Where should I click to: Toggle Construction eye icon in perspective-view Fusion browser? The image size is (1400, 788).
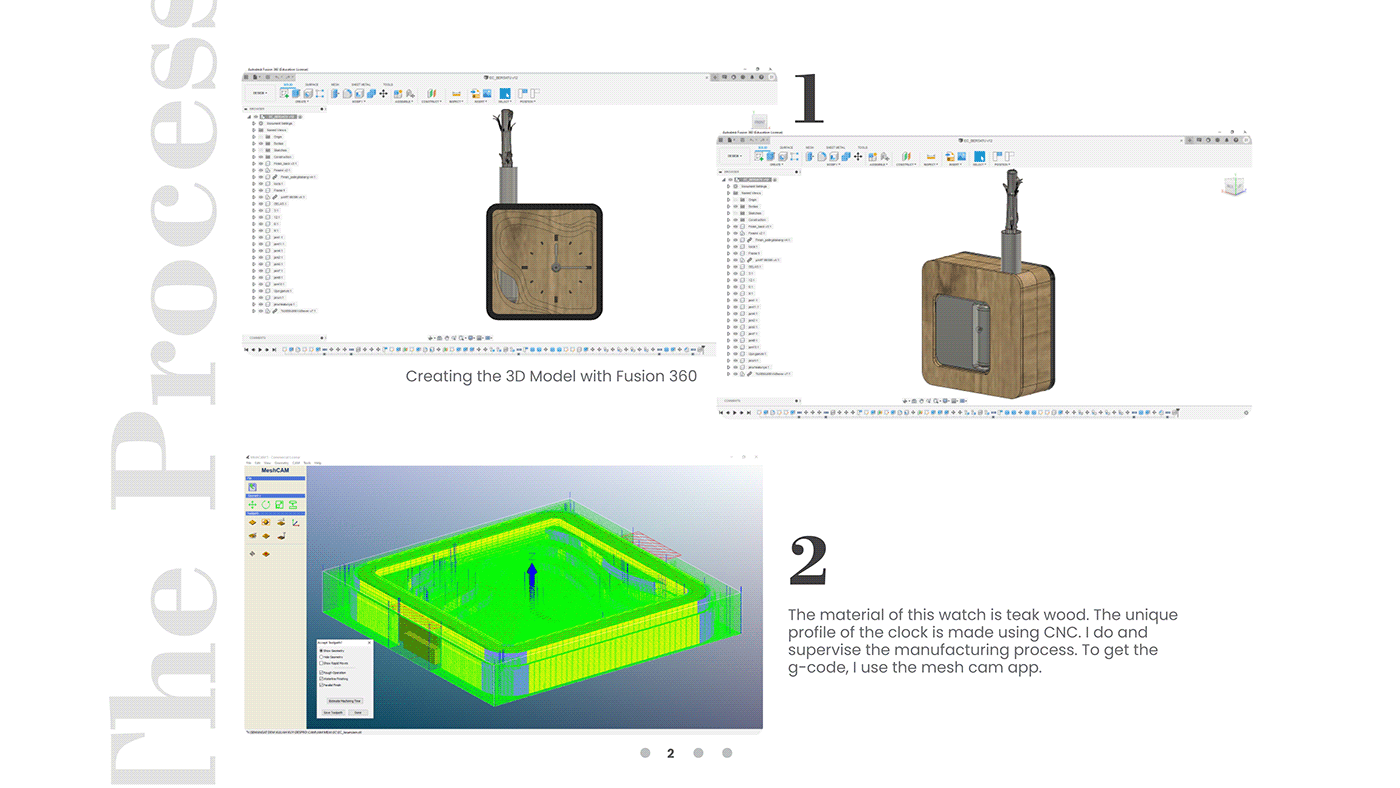tap(735, 219)
